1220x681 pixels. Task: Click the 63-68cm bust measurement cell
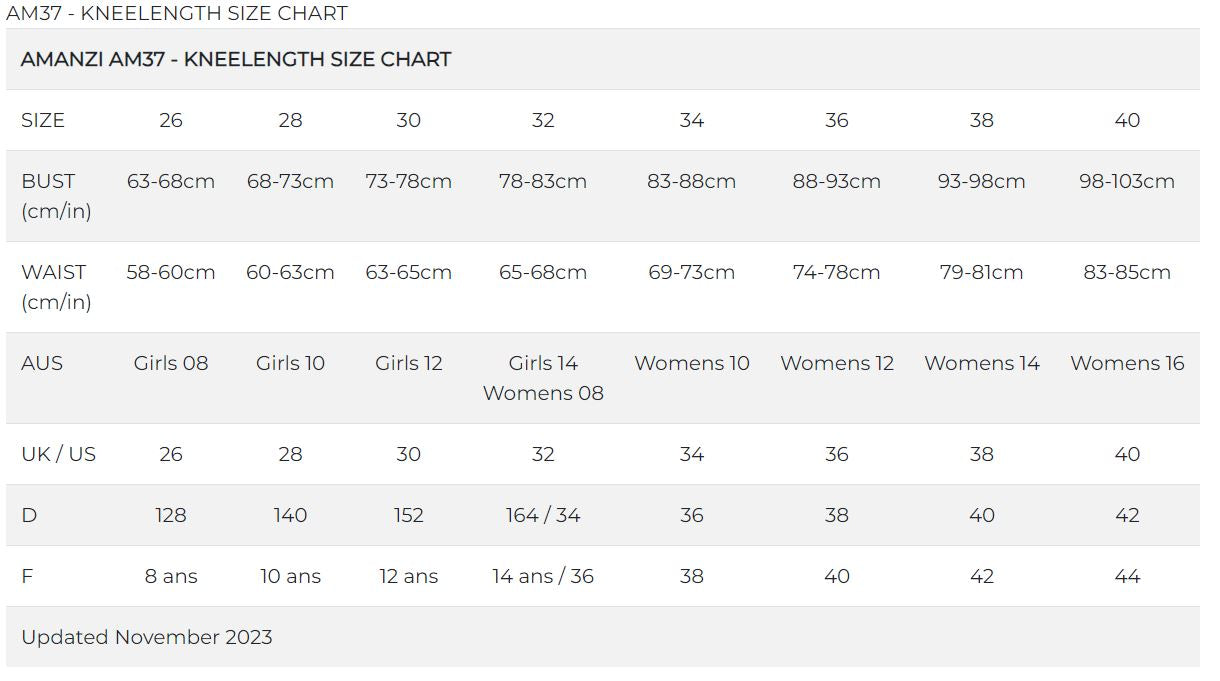point(171,181)
